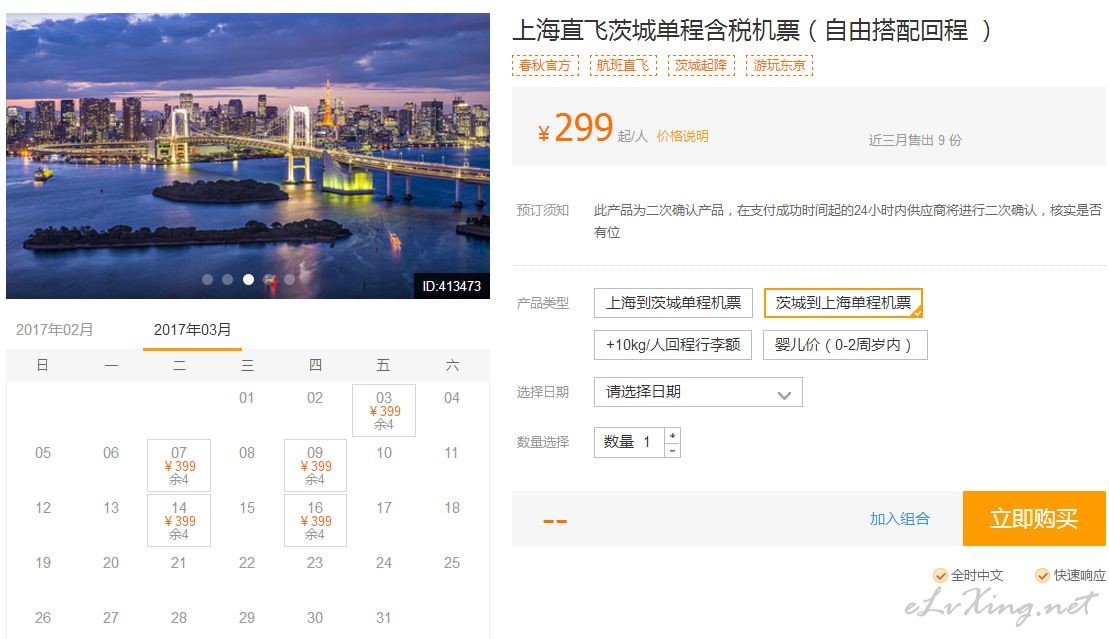The height and width of the screenshot is (639, 1109).
Task: Click the 日 weekday column header
Action: pyautogui.click(x=42, y=365)
